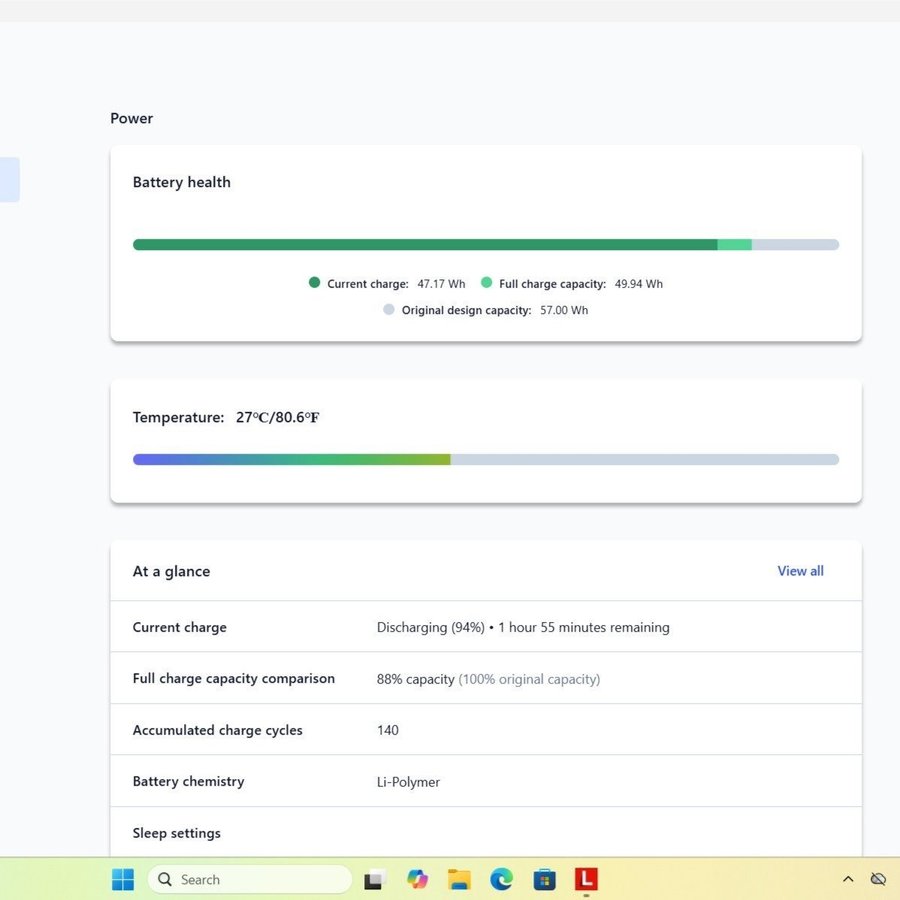Click the gray Original design capacity dot
900x900 pixels.
[389, 310]
